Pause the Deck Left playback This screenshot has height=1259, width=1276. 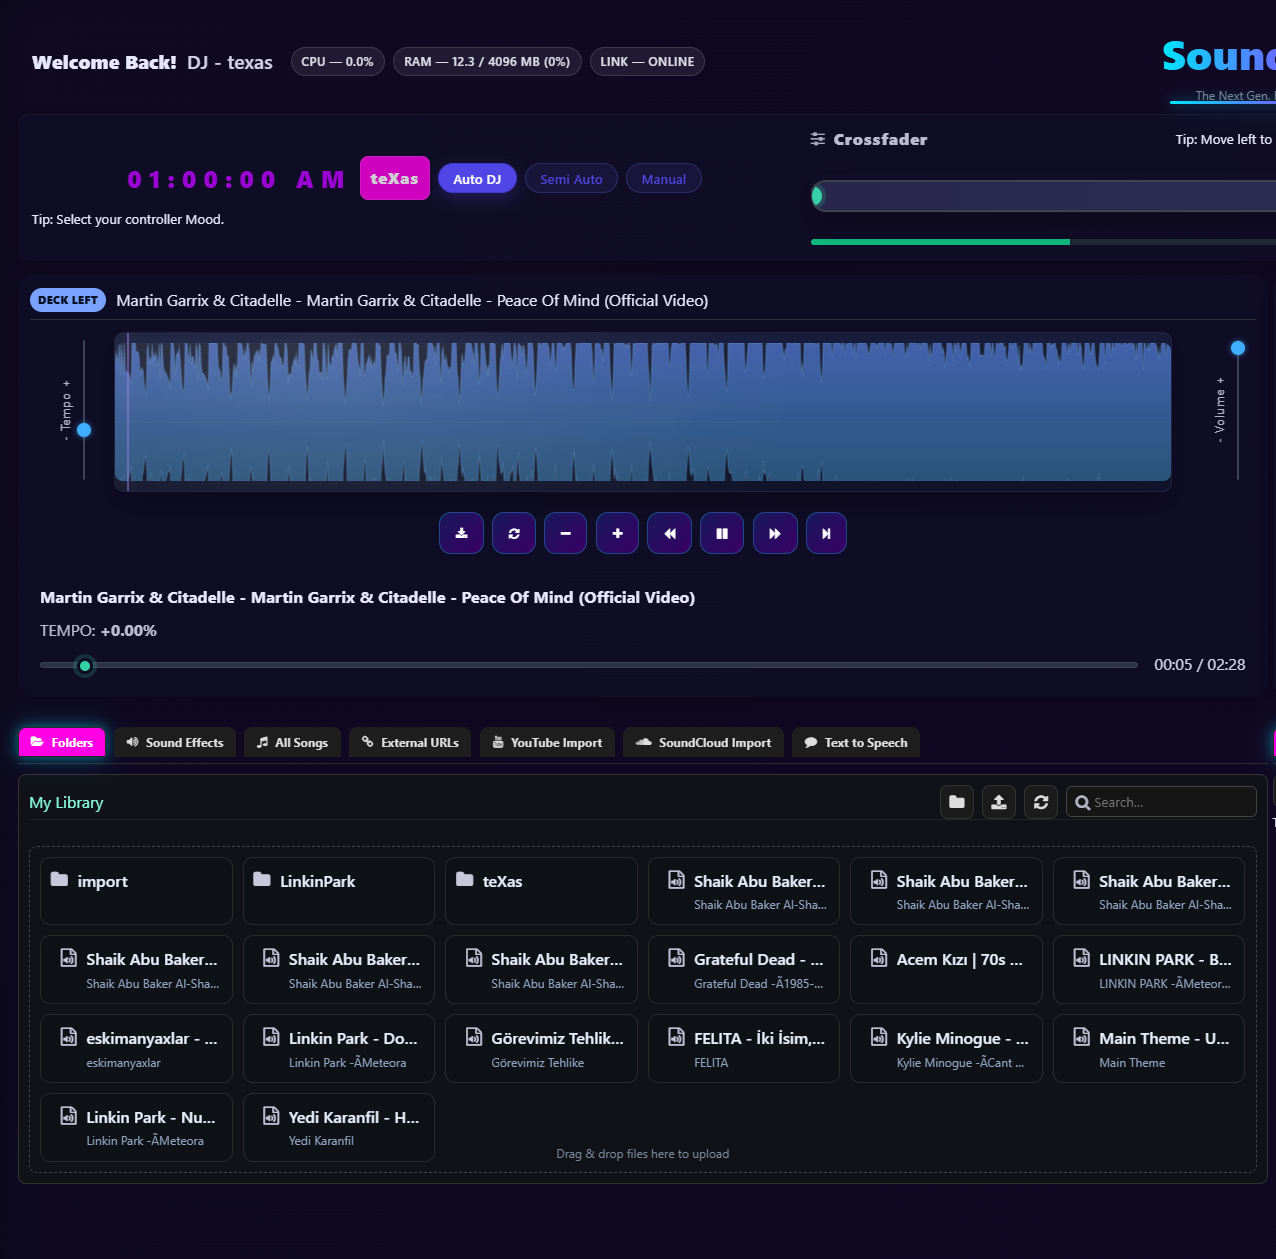pos(722,533)
